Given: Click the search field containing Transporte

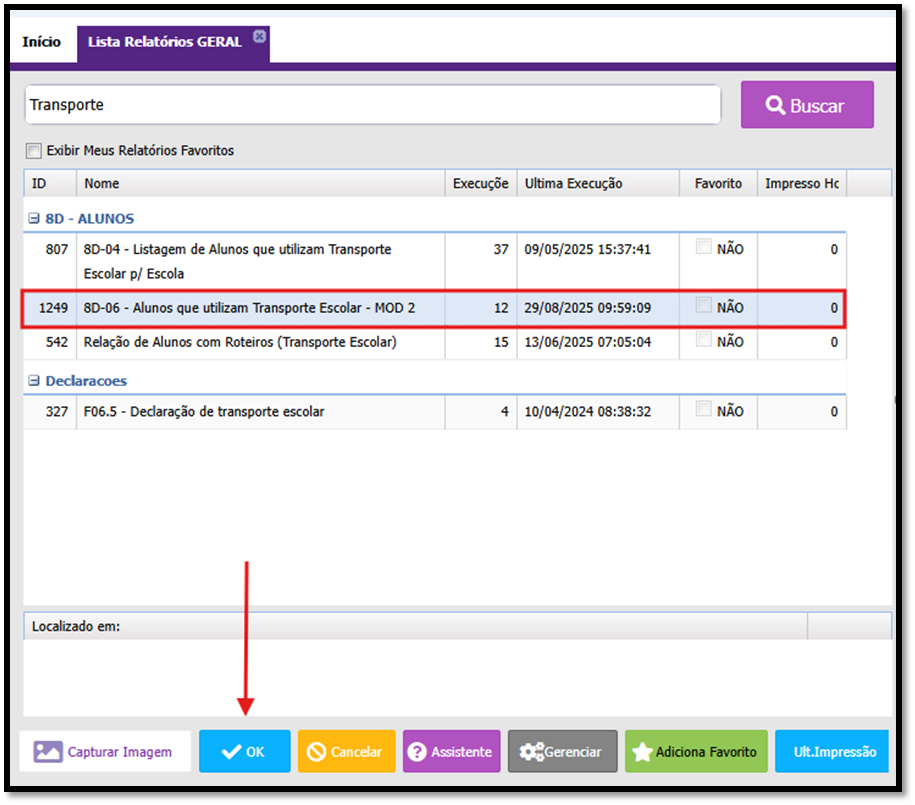Looking at the screenshot, I should [x=372, y=105].
